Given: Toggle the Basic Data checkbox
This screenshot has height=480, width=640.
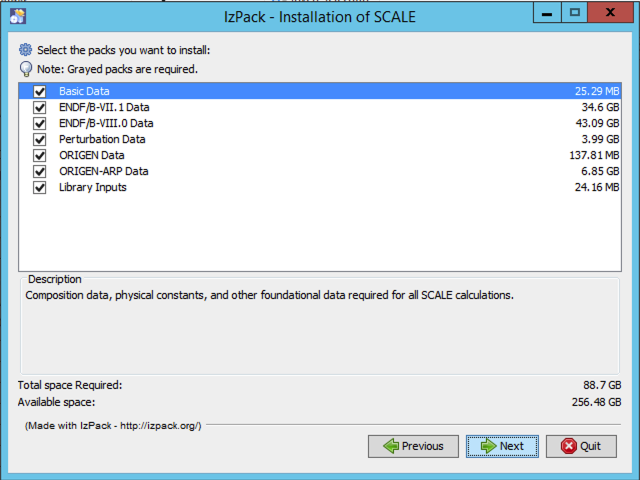Looking at the screenshot, I should click(40, 91).
